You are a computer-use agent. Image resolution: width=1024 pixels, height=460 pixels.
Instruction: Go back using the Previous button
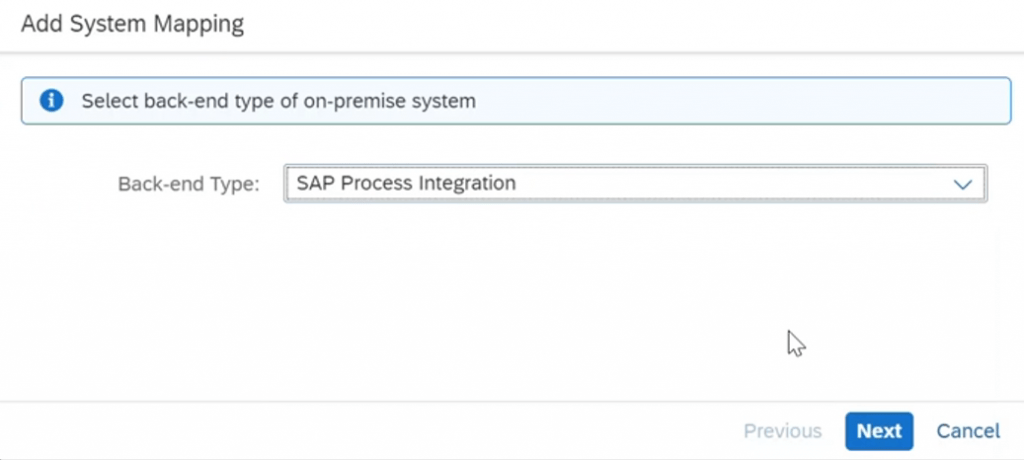pyautogui.click(x=782, y=431)
